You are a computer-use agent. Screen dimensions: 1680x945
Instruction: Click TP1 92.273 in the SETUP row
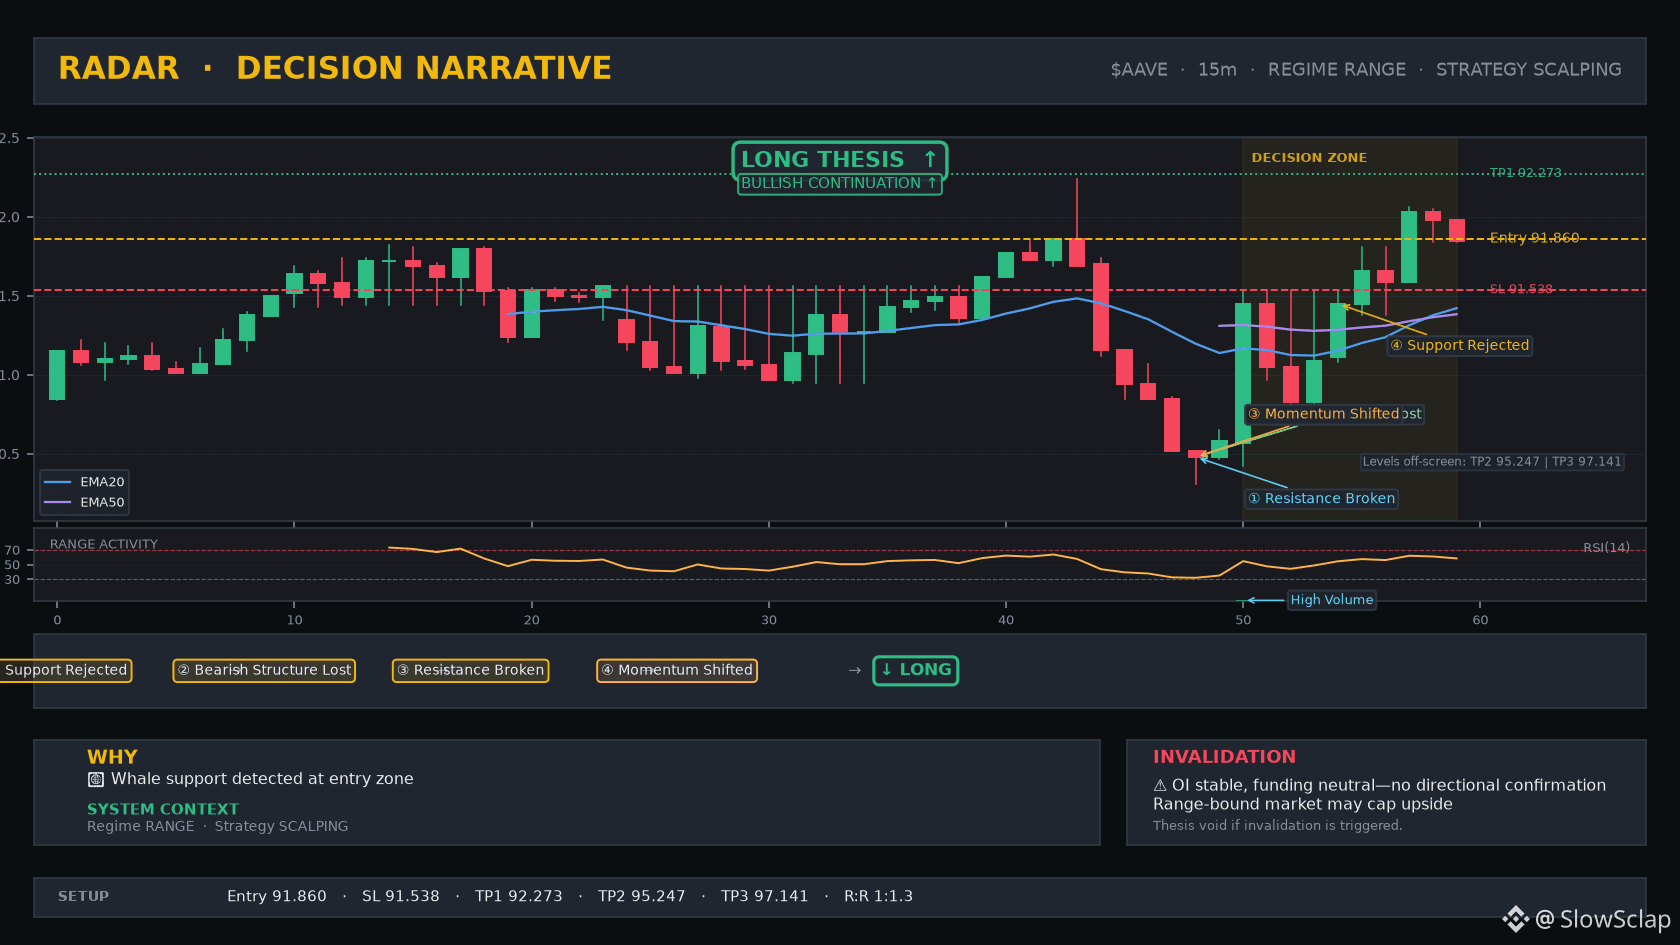[x=519, y=897]
